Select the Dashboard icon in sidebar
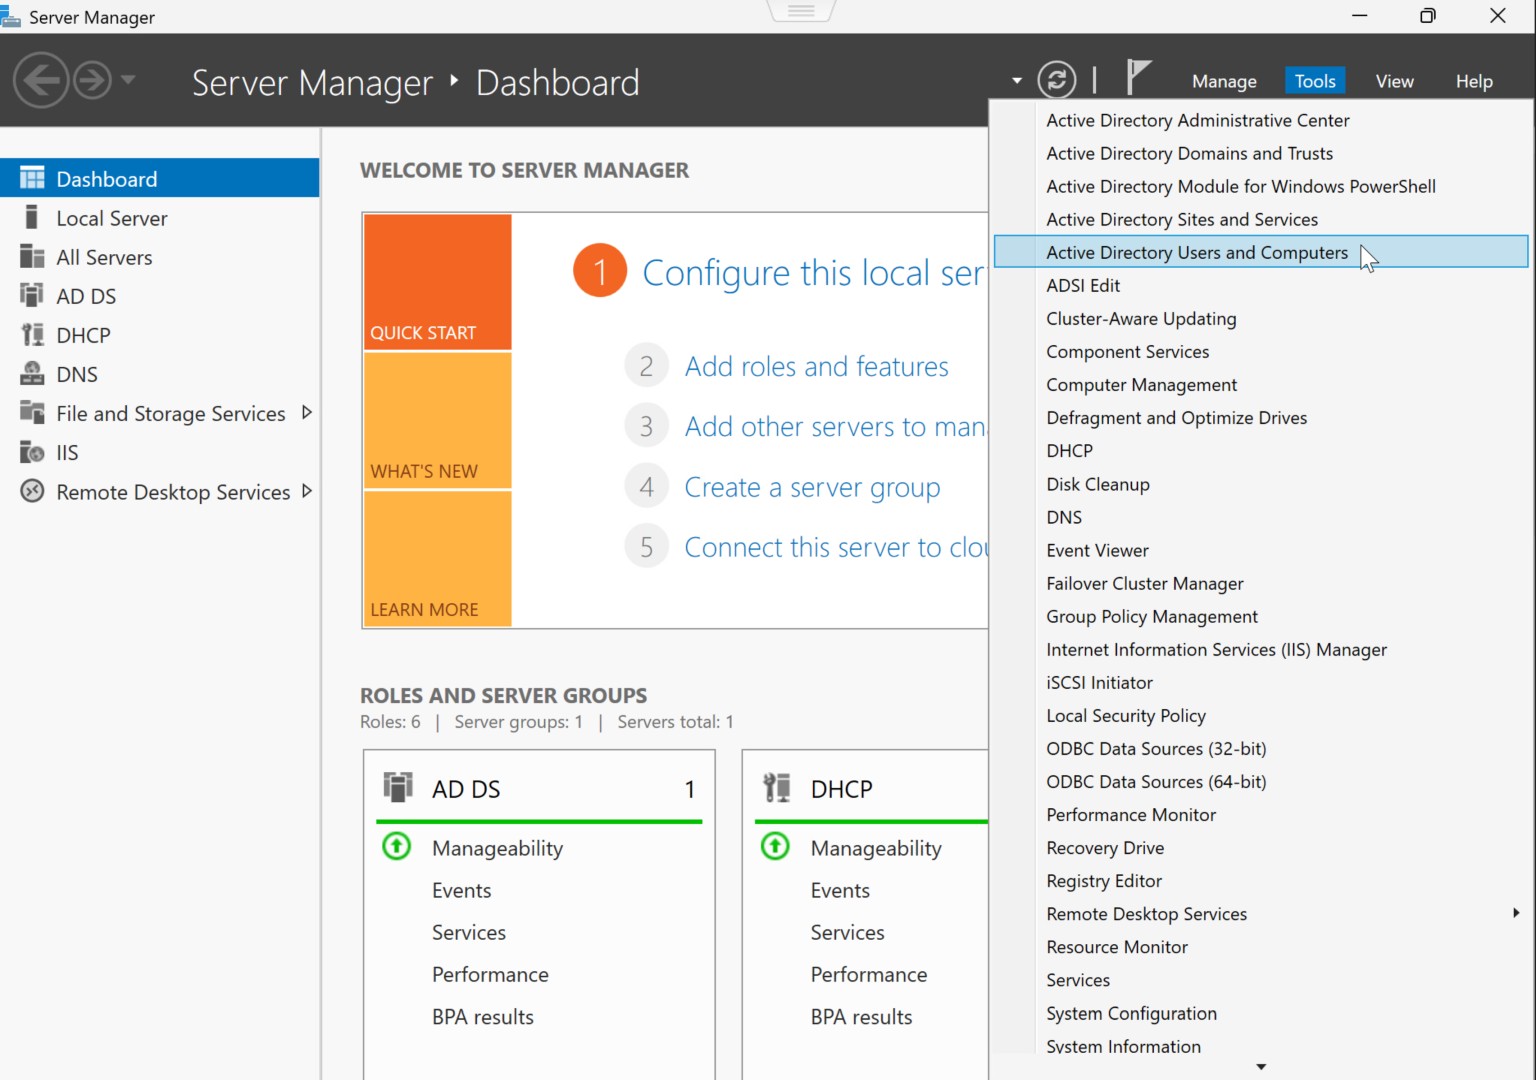The height and width of the screenshot is (1080, 1536). pyautogui.click(x=32, y=178)
